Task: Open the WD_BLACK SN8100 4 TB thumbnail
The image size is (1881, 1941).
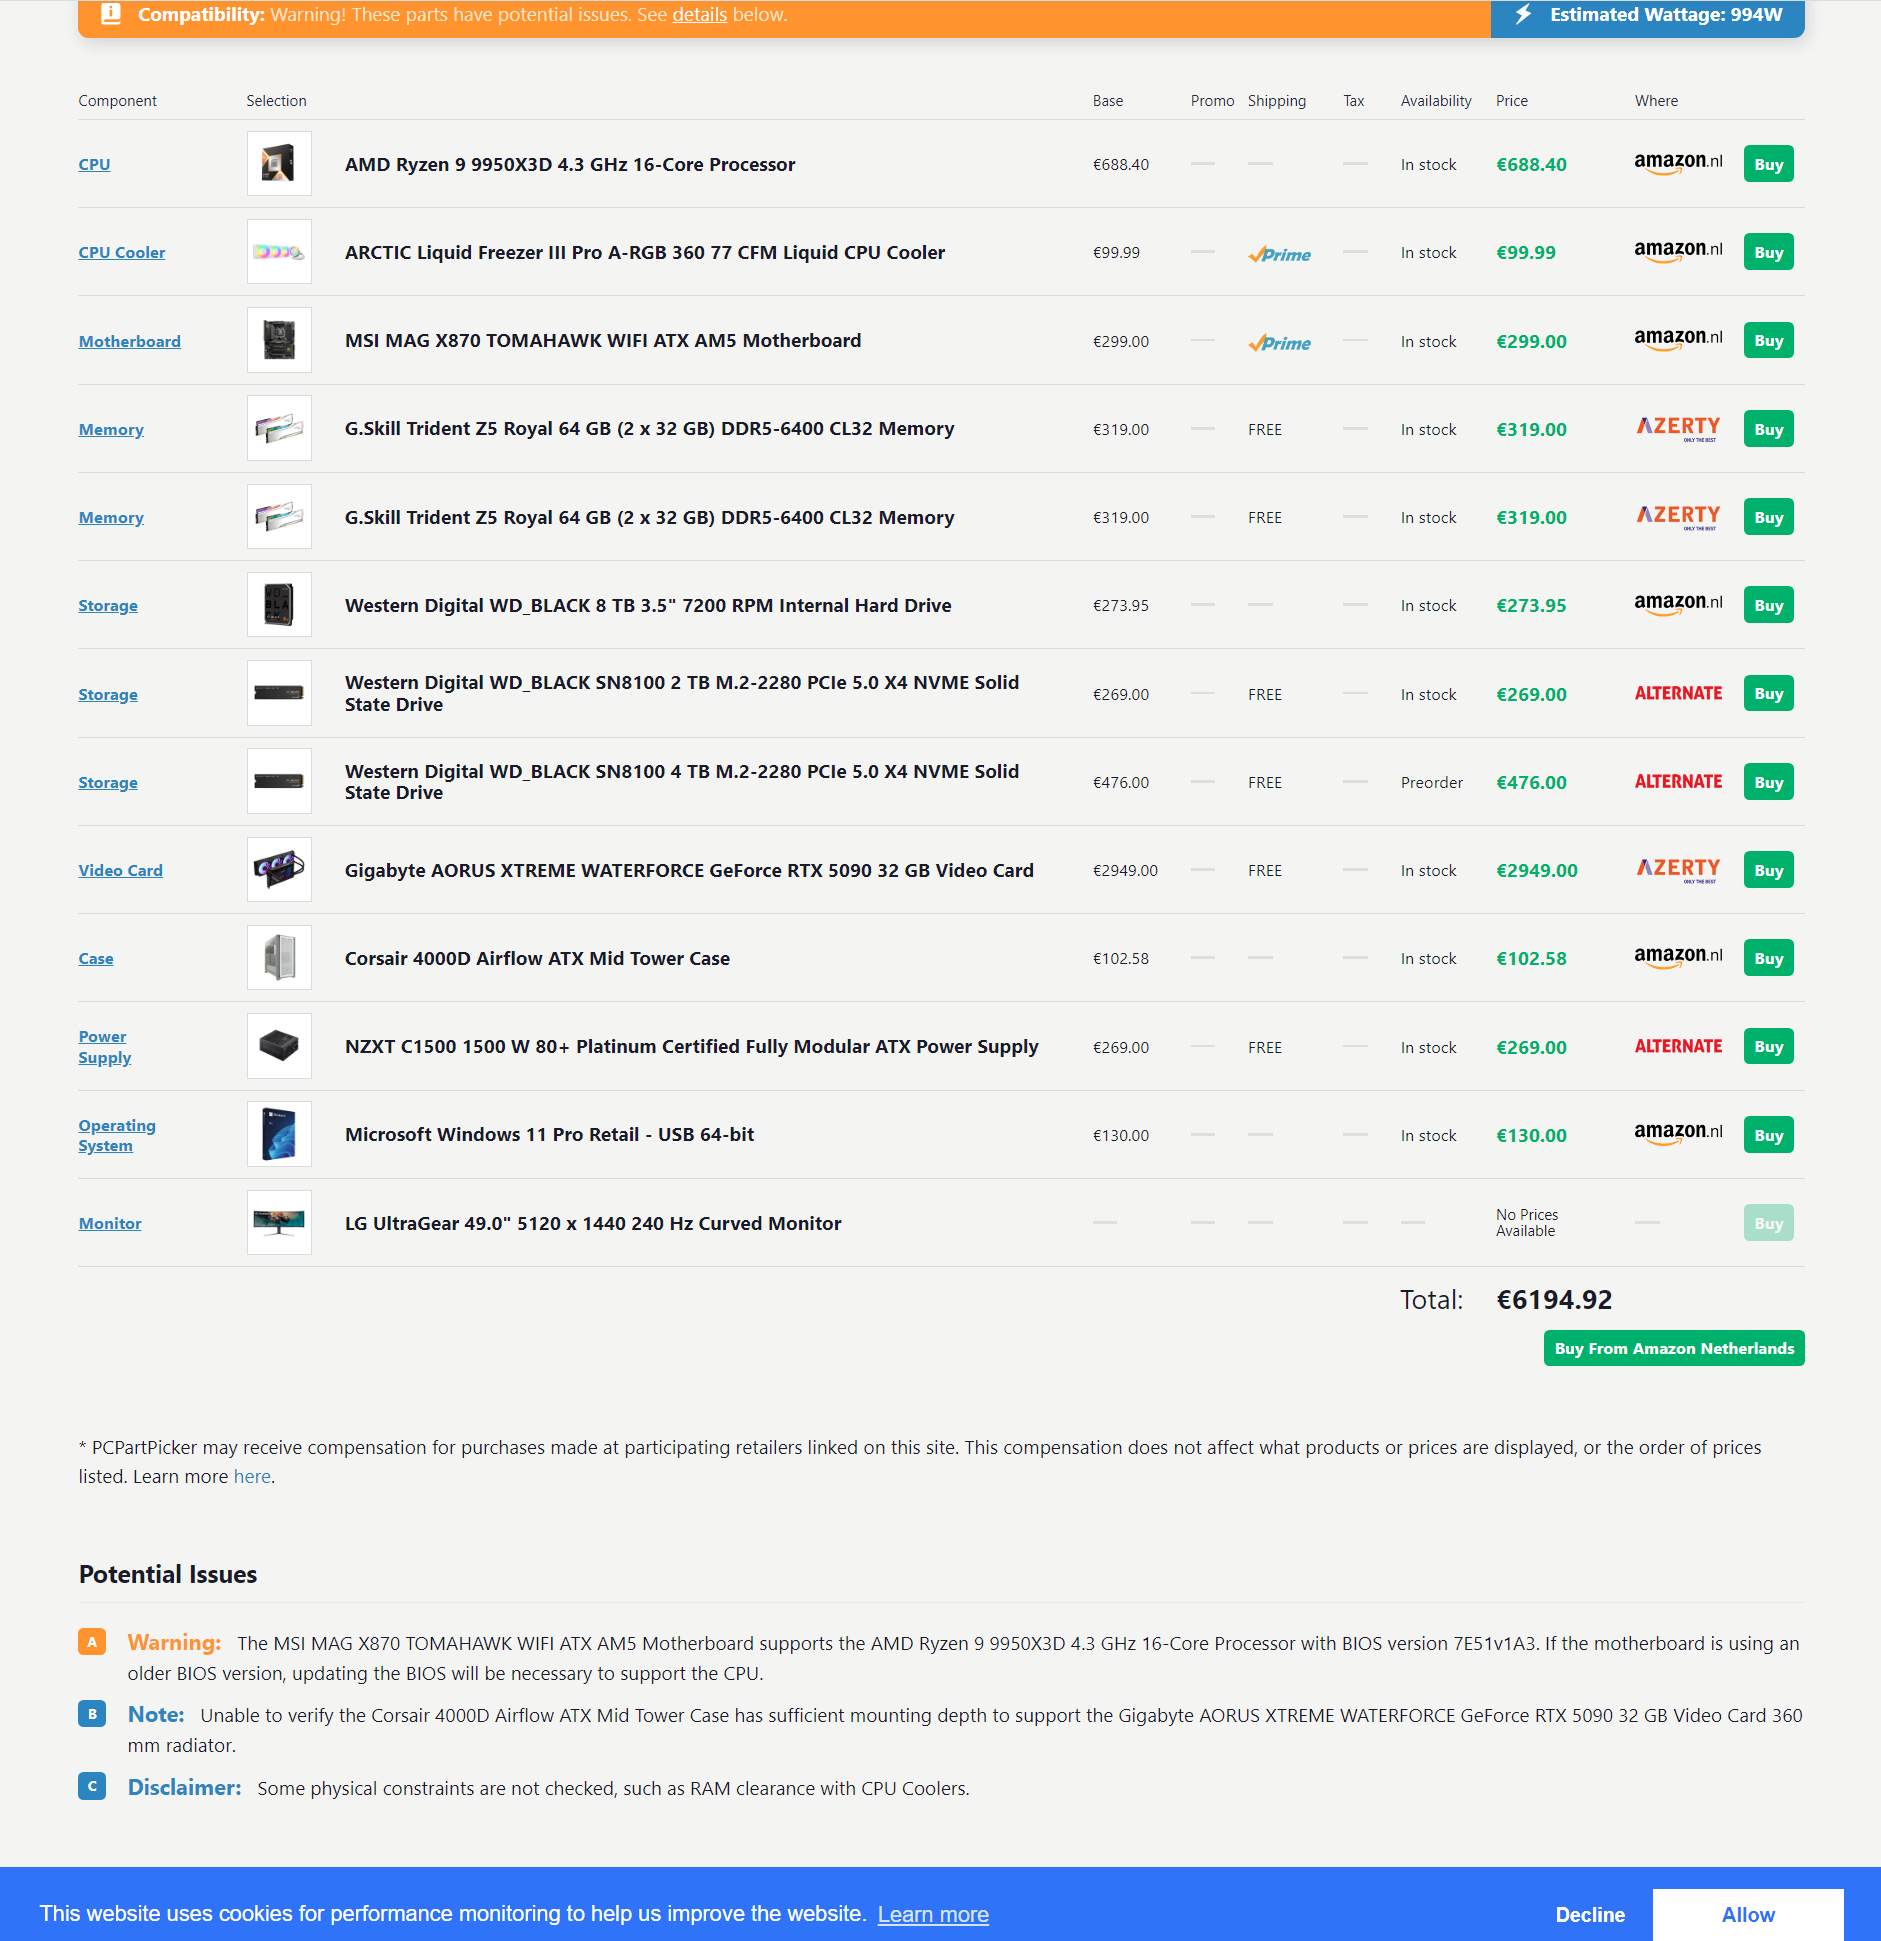Action: [x=279, y=781]
